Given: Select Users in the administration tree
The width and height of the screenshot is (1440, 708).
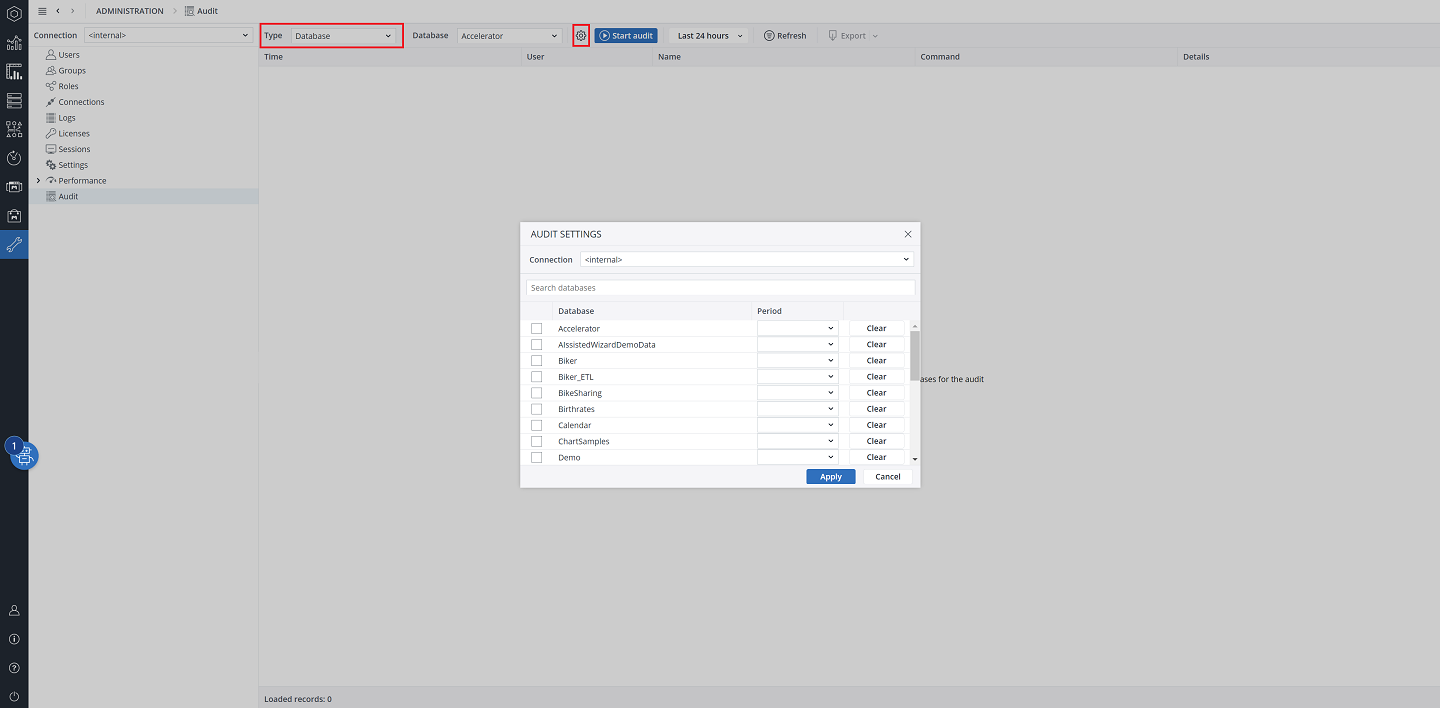Looking at the screenshot, I should (69, 55).
